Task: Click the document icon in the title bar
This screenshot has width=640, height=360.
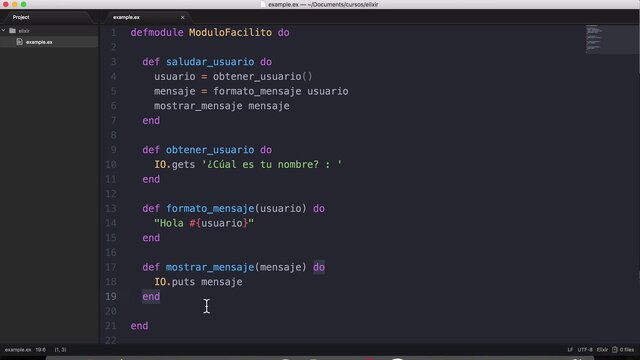Action: [263, 4]
